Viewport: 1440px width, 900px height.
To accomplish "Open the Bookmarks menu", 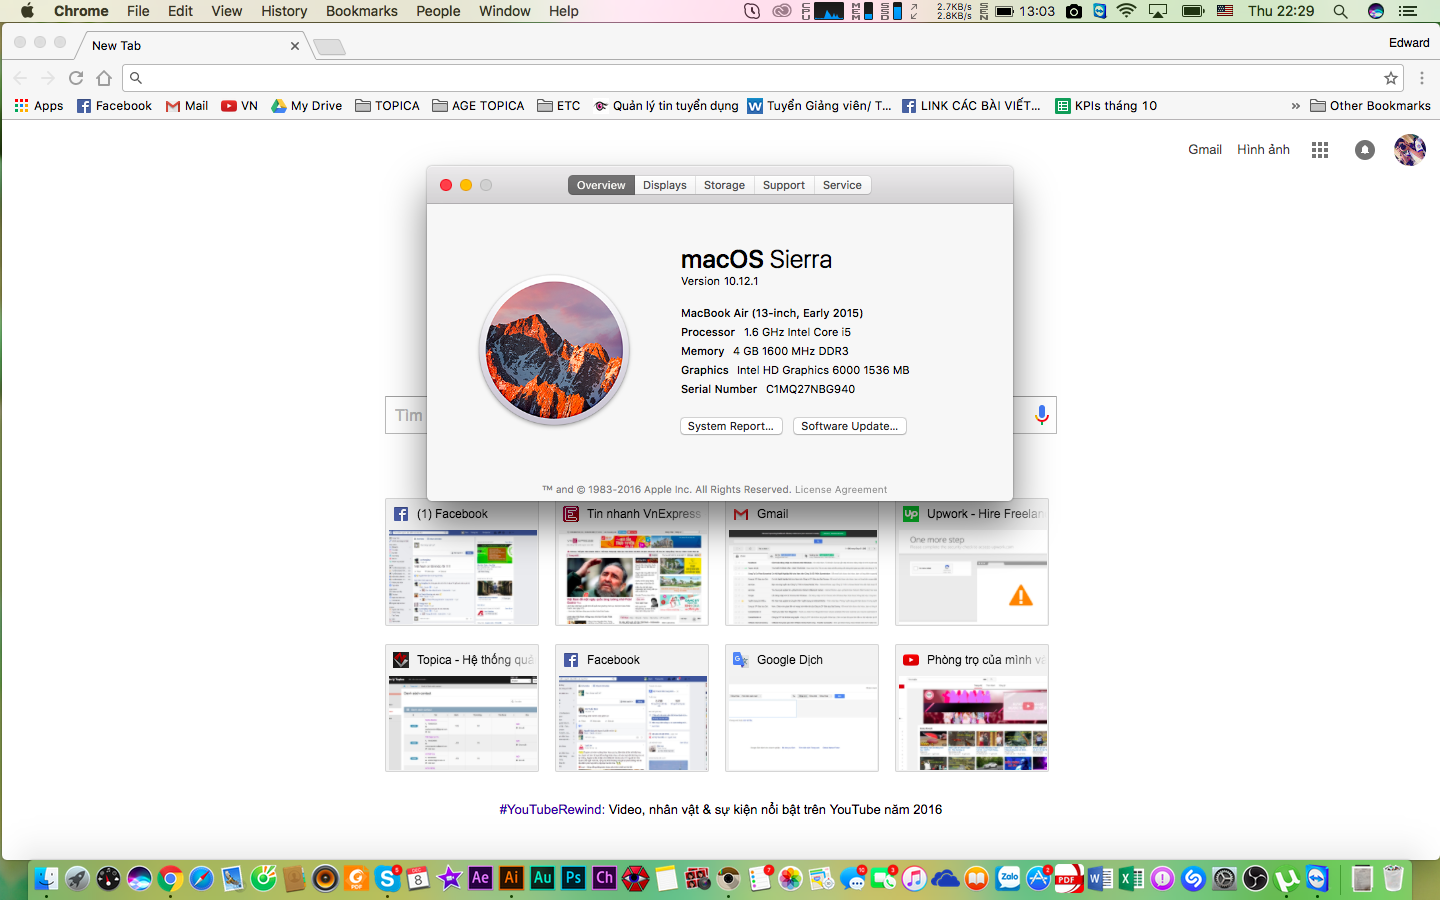I will click(x=362, y=11).
